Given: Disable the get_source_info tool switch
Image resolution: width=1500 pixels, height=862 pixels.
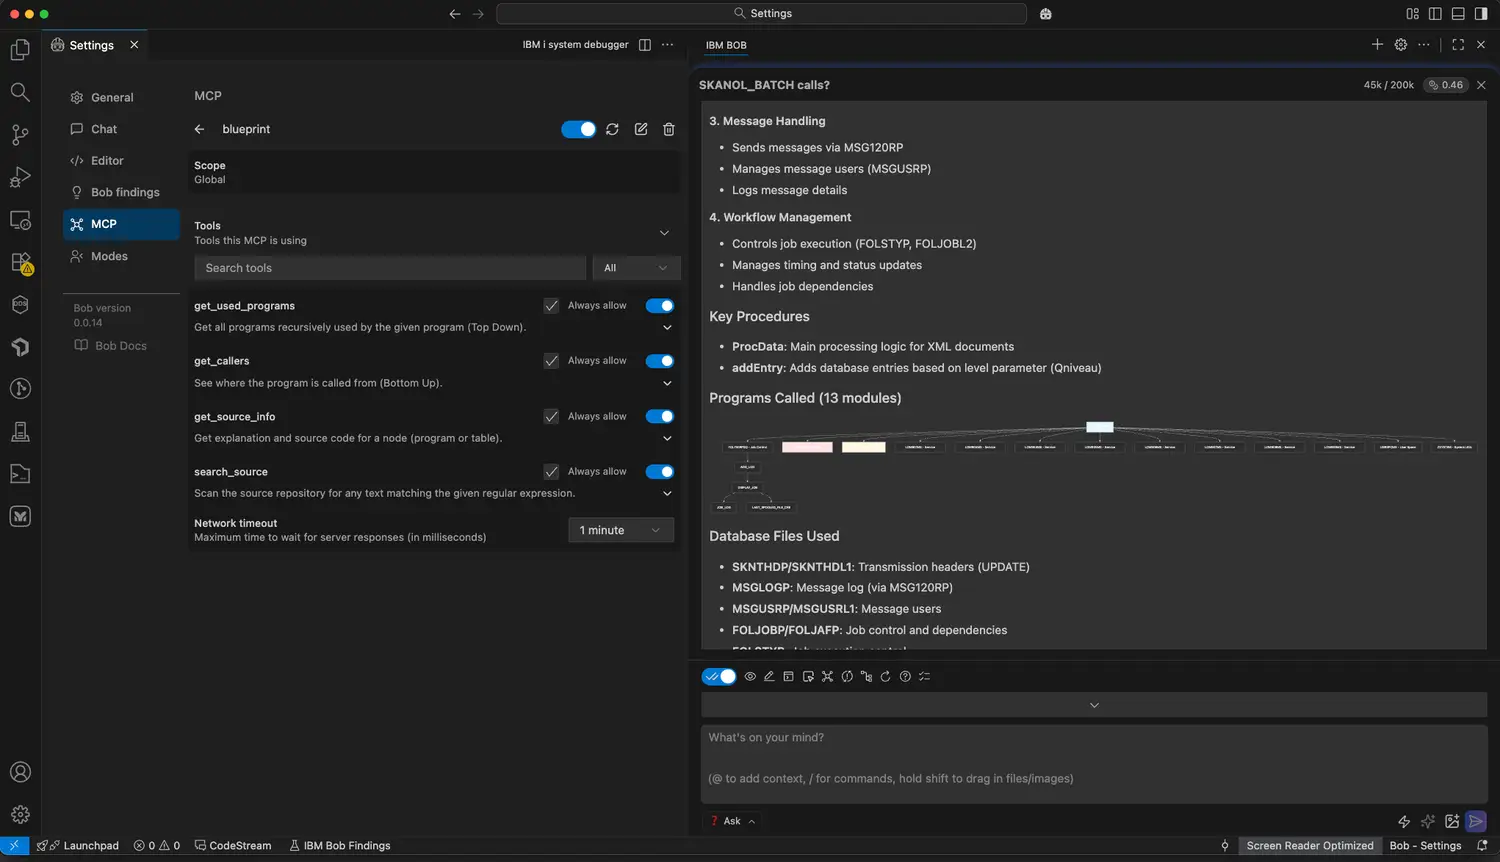Looking at the screenshot, I should pyautogui.click(x=660, y=416).
